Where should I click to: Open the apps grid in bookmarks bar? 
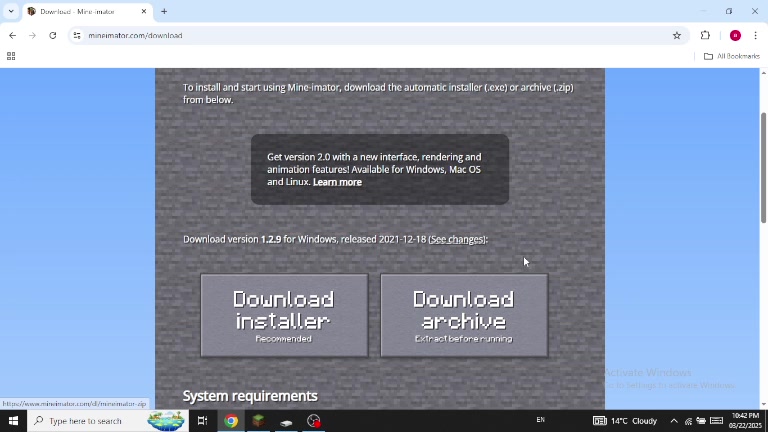(x=11, y=56)
